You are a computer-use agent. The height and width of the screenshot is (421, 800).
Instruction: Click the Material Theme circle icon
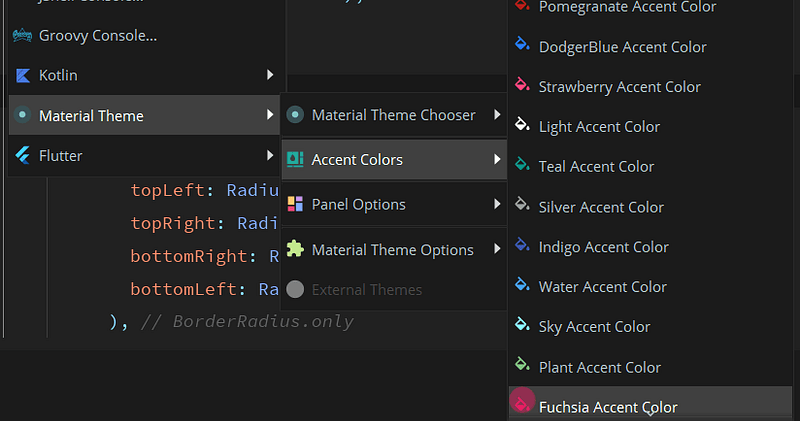[22, 115]
